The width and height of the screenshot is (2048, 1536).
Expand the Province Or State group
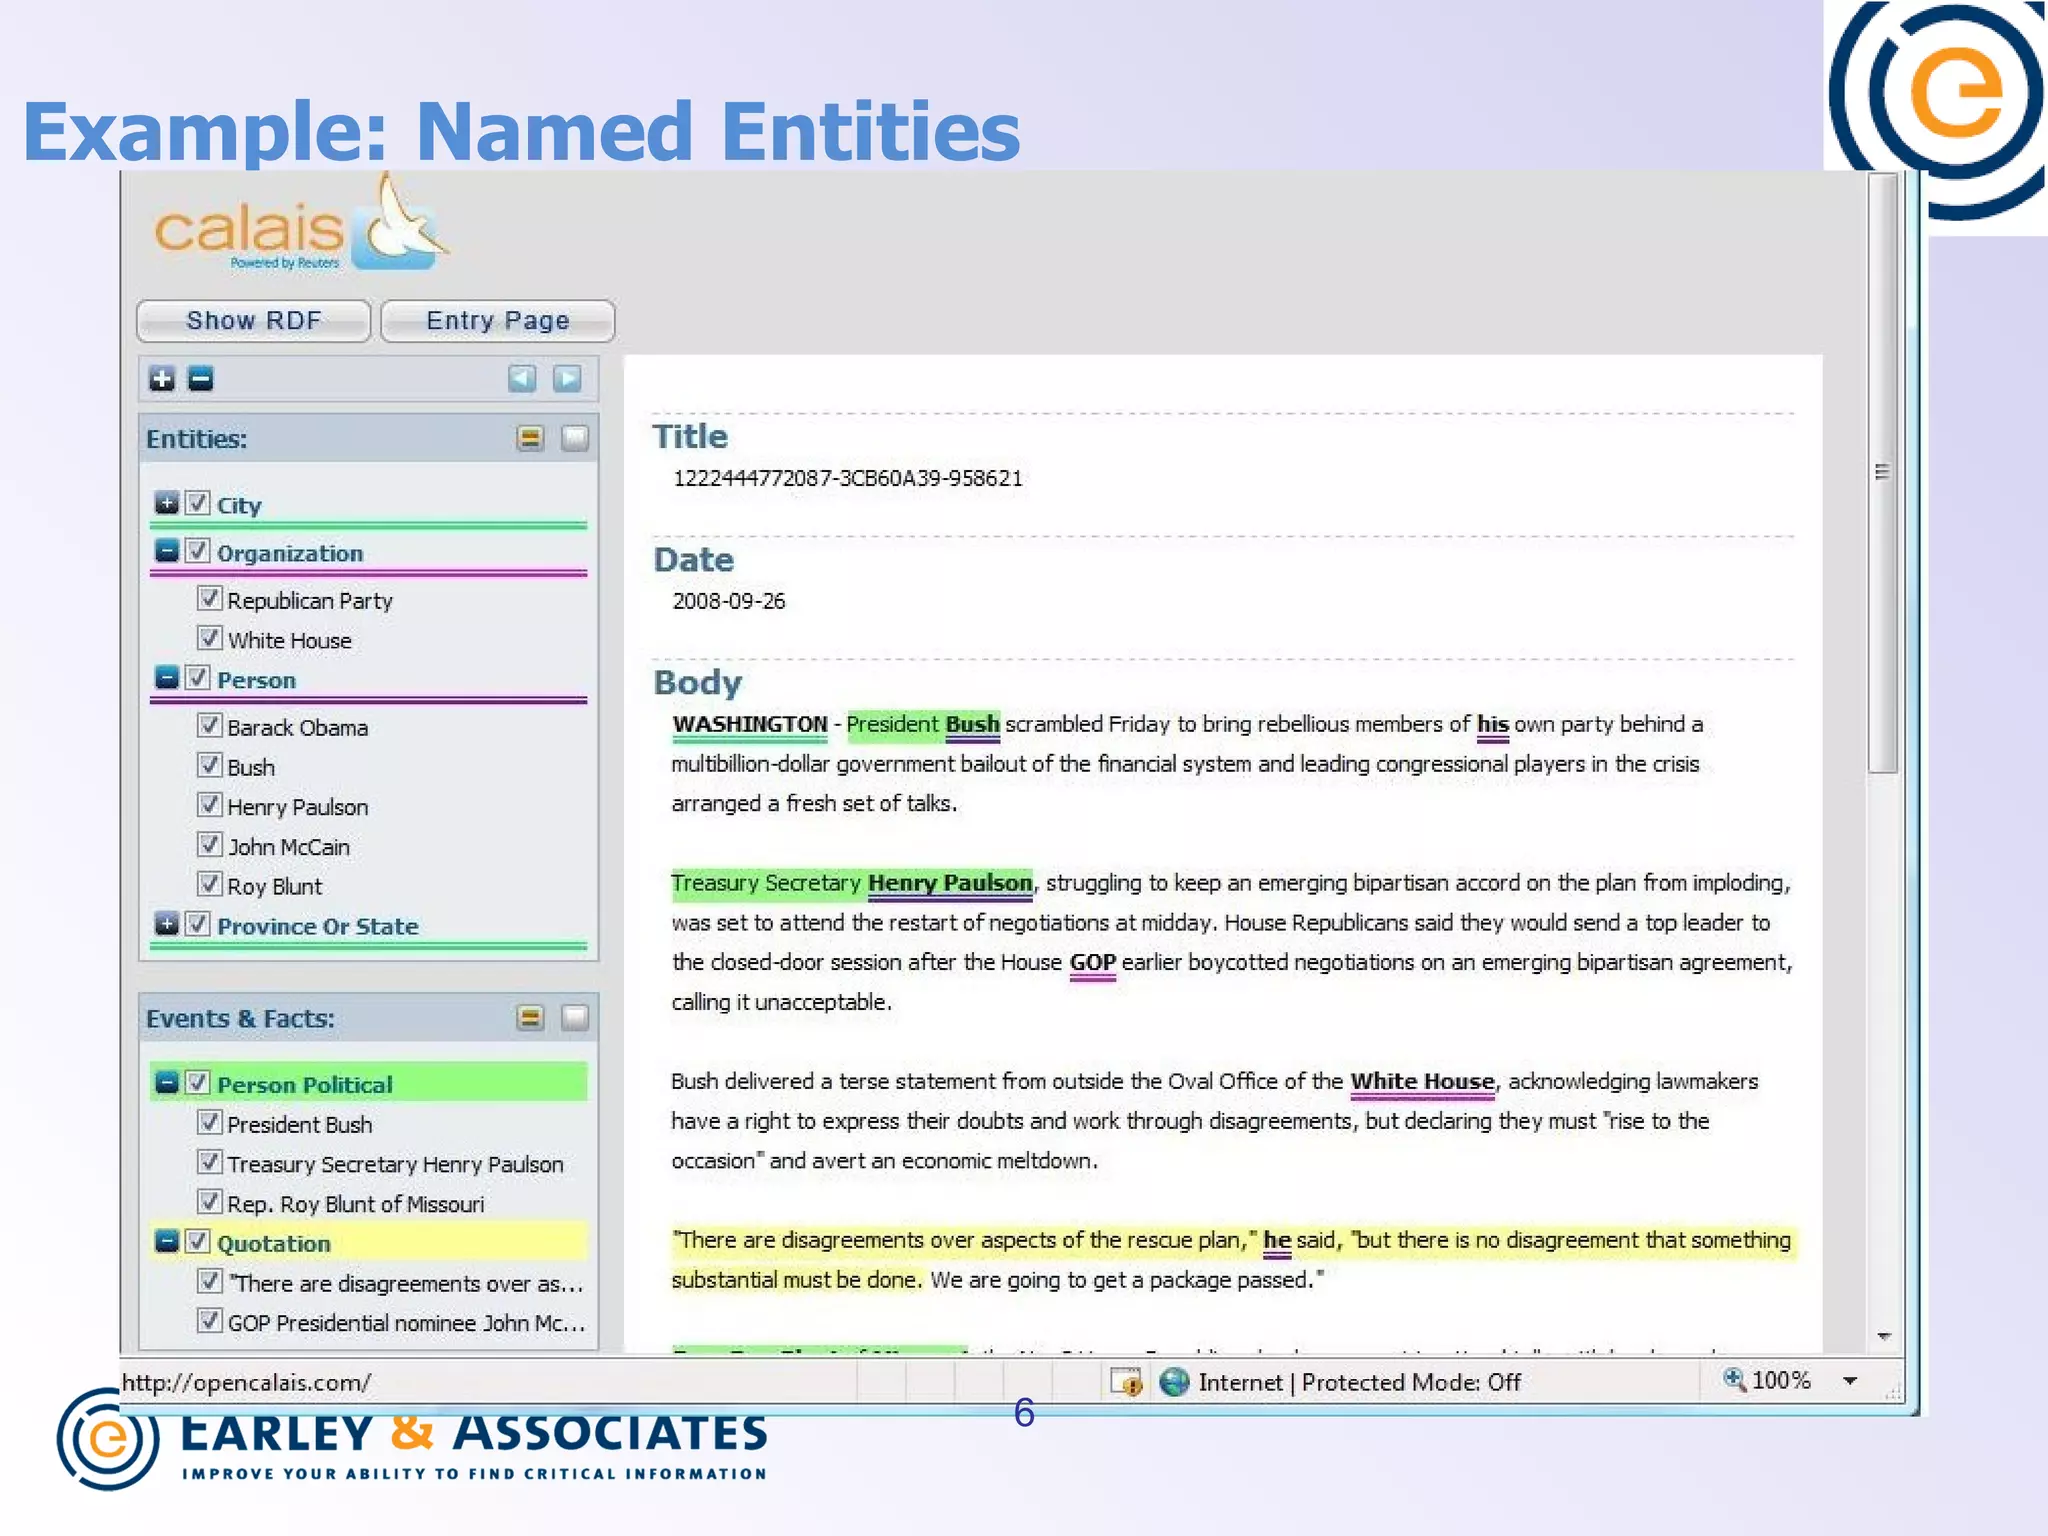pos(167,923)
